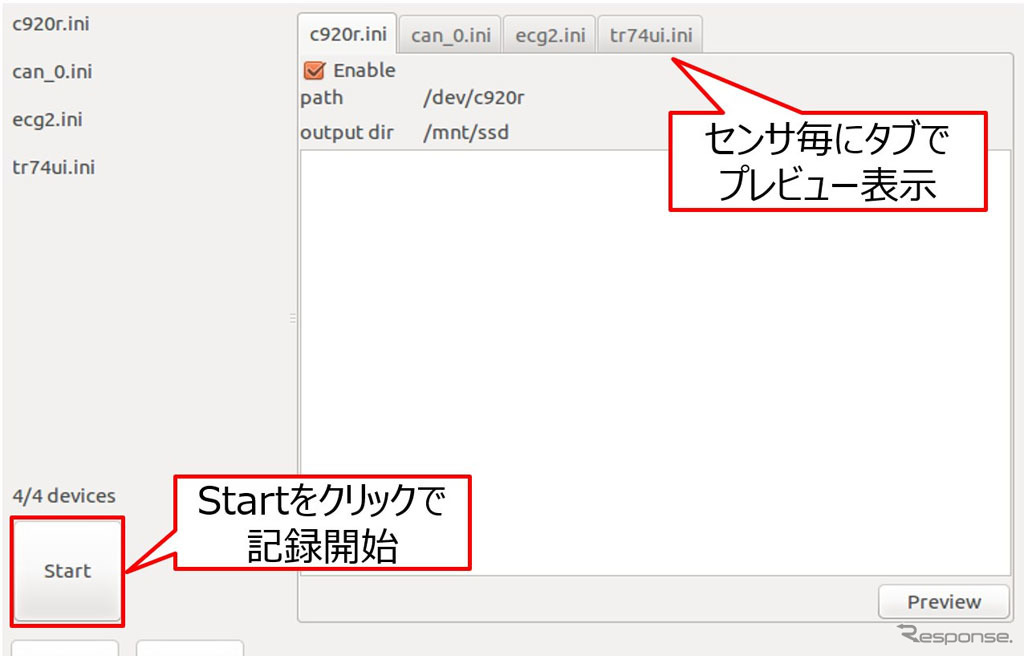Open the can_0.ini tab
The width and height of the screenshot is (1024, 656).
[x=451, y=35]
